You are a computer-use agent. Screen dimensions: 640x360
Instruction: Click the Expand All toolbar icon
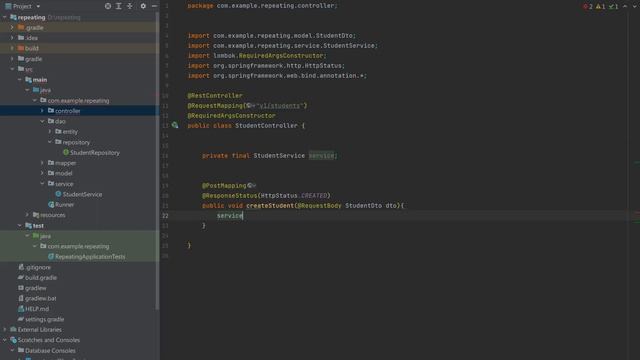[x=119, y=6]
